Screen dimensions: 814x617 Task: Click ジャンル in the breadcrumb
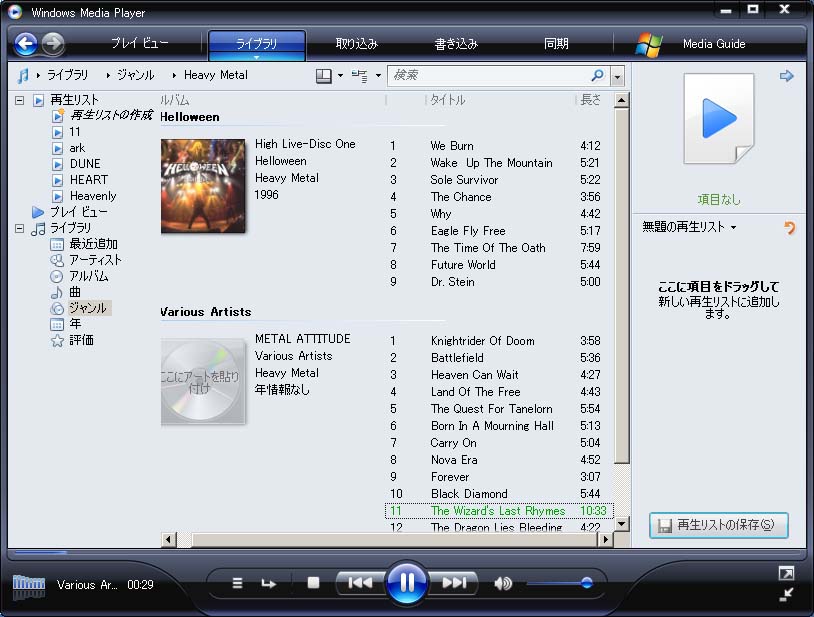coord(135,75)
